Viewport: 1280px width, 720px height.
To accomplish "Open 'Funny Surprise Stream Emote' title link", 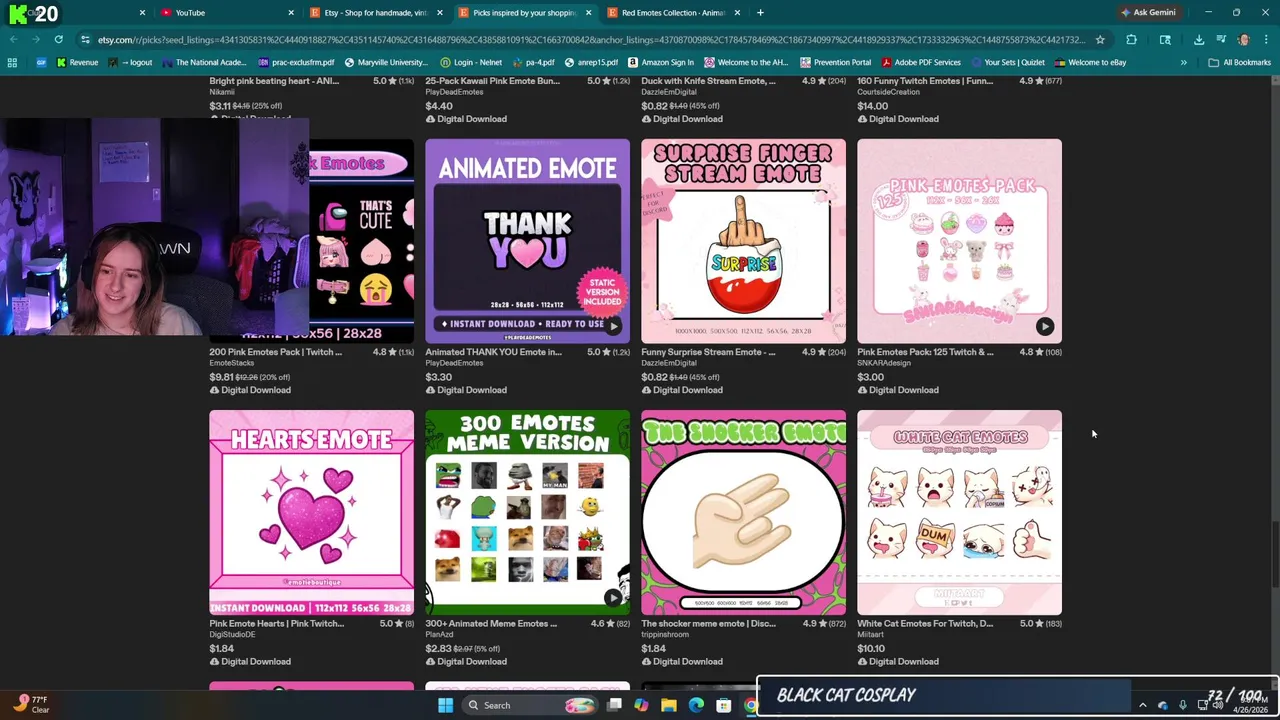I will click(708, 352).
